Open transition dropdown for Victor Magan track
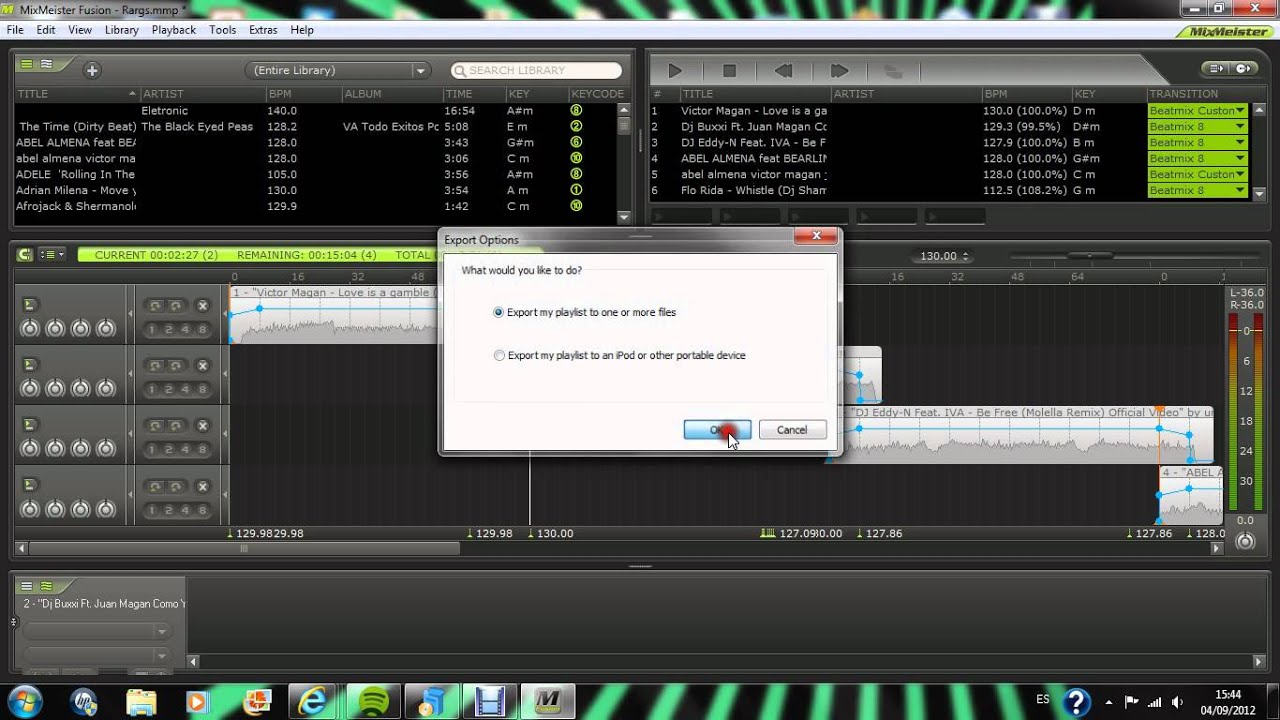1280x720 pixels. click(1240, 111)
